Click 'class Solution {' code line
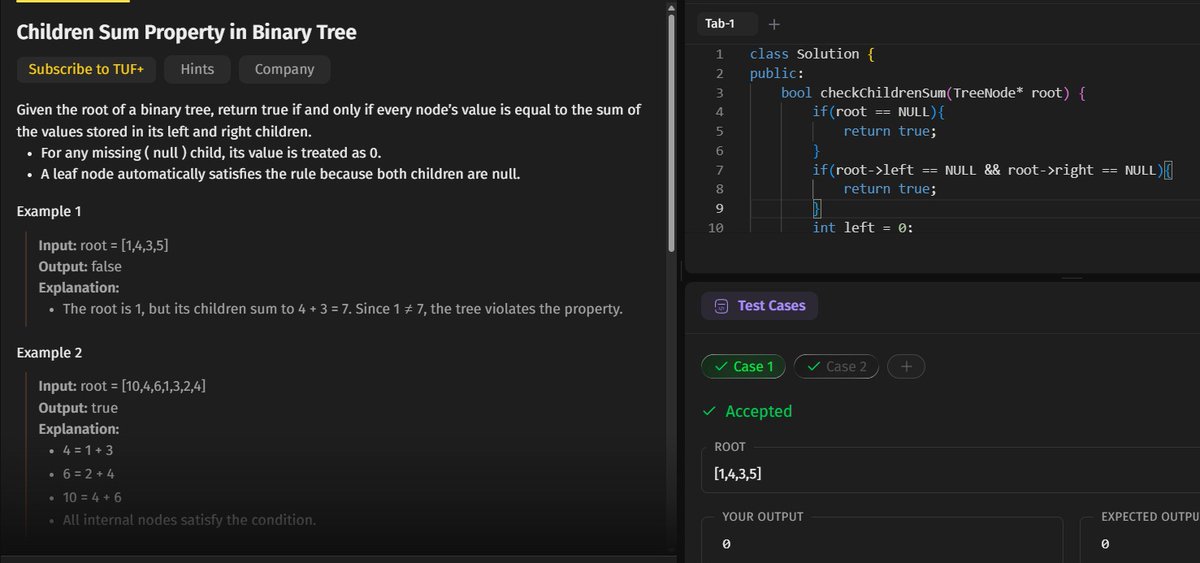Viewport: 1200px width, 563px height. (813, 54)
